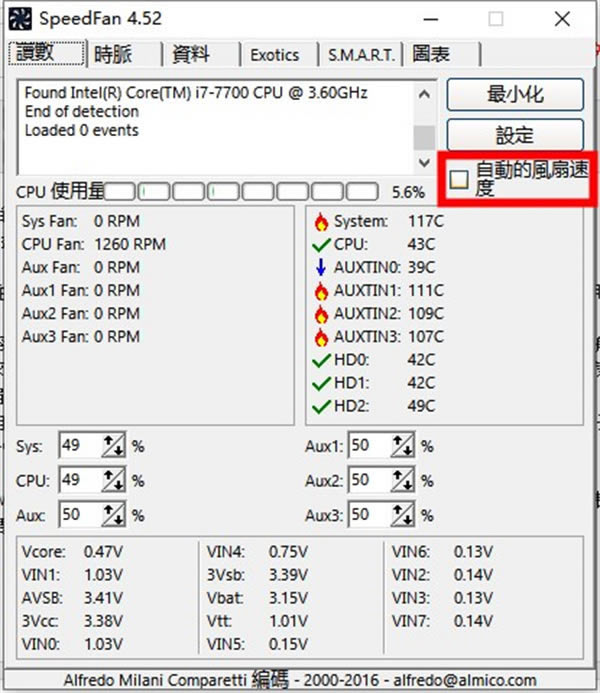The image size is (600, 693).
Task: Switch to the Exotics tab
Action: (x=279, y=55)
